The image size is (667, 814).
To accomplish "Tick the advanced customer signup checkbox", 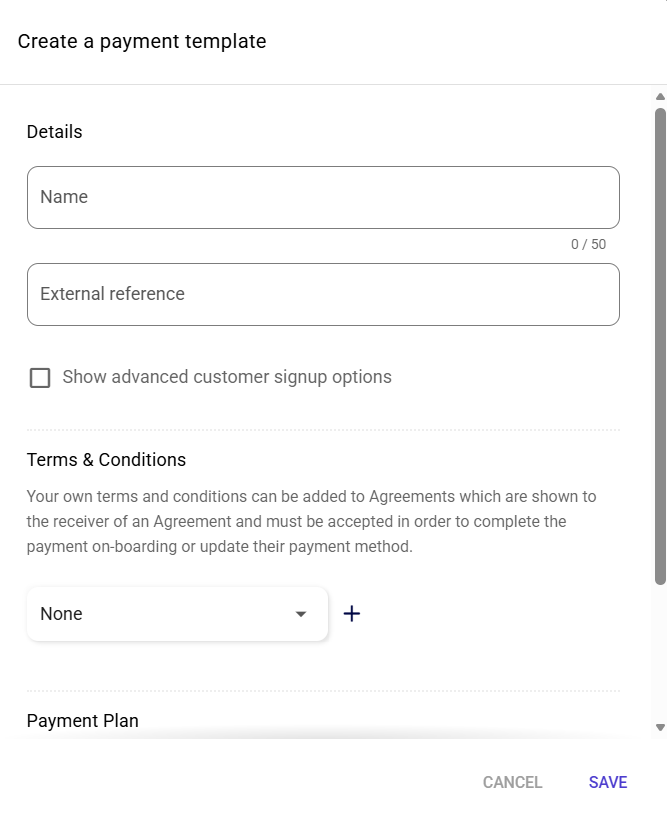I will [40, 378].
